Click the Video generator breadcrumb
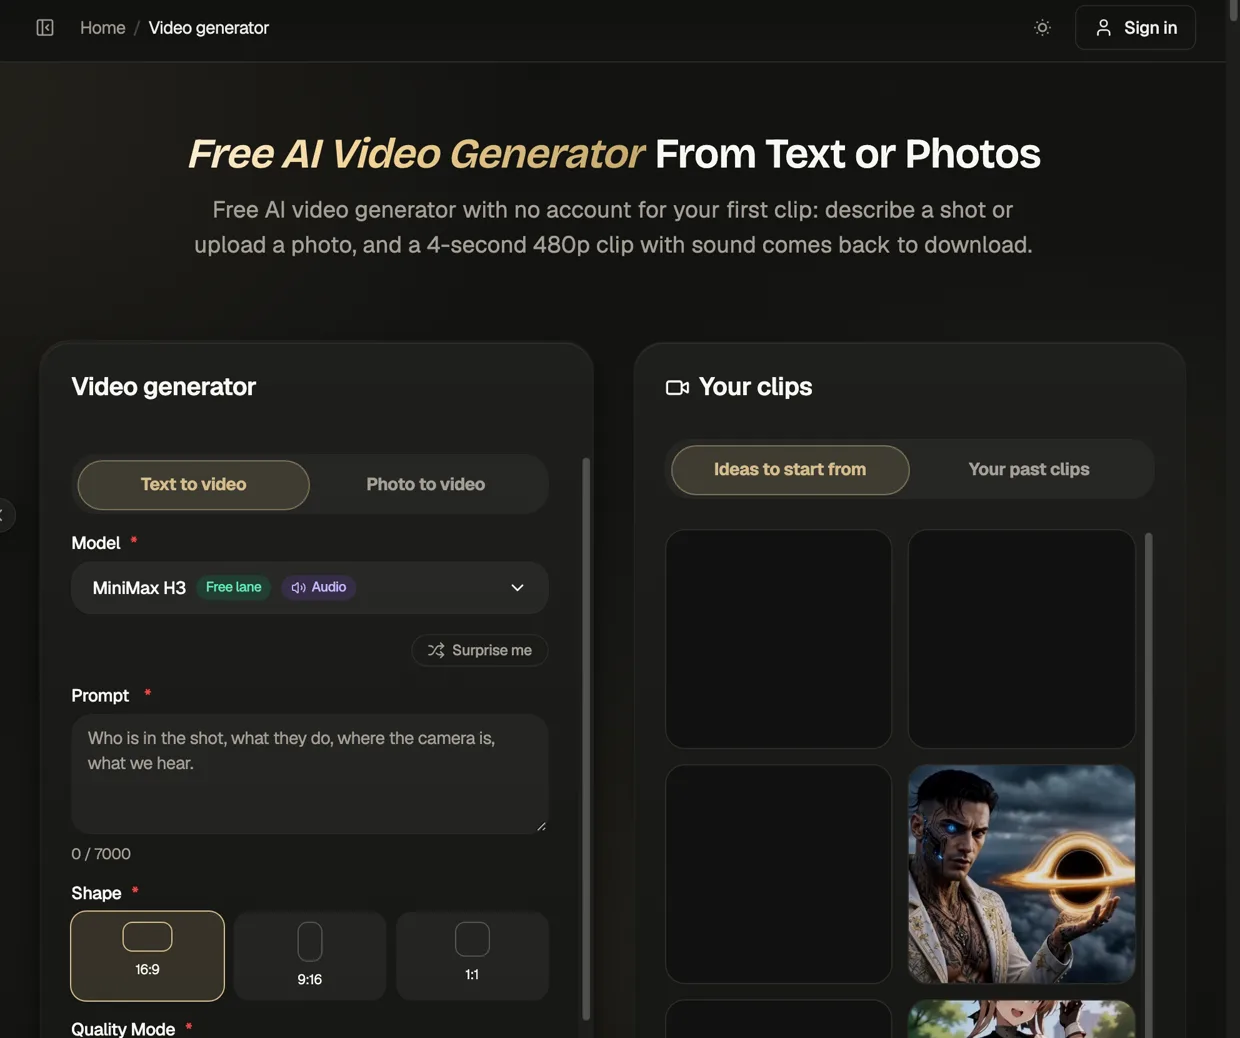The image size is (1240, 1038). [x=209, y=28]
